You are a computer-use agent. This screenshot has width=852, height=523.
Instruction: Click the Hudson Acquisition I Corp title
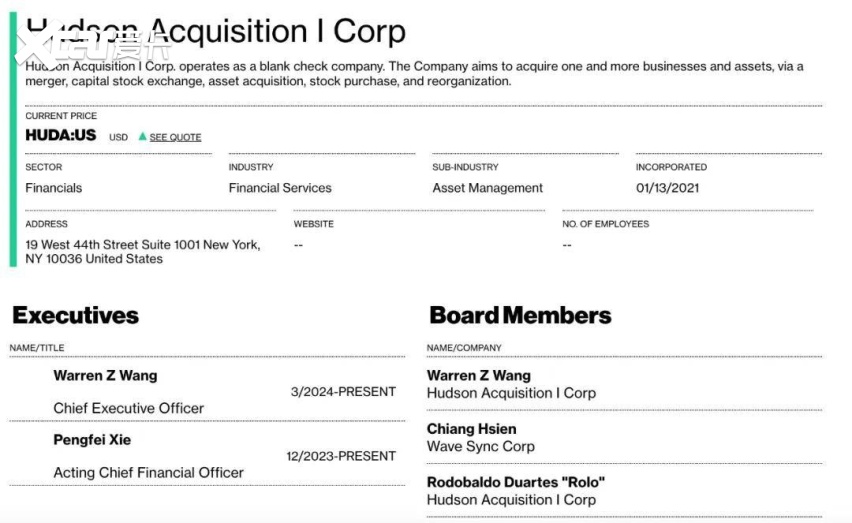[x=216, y=31]
